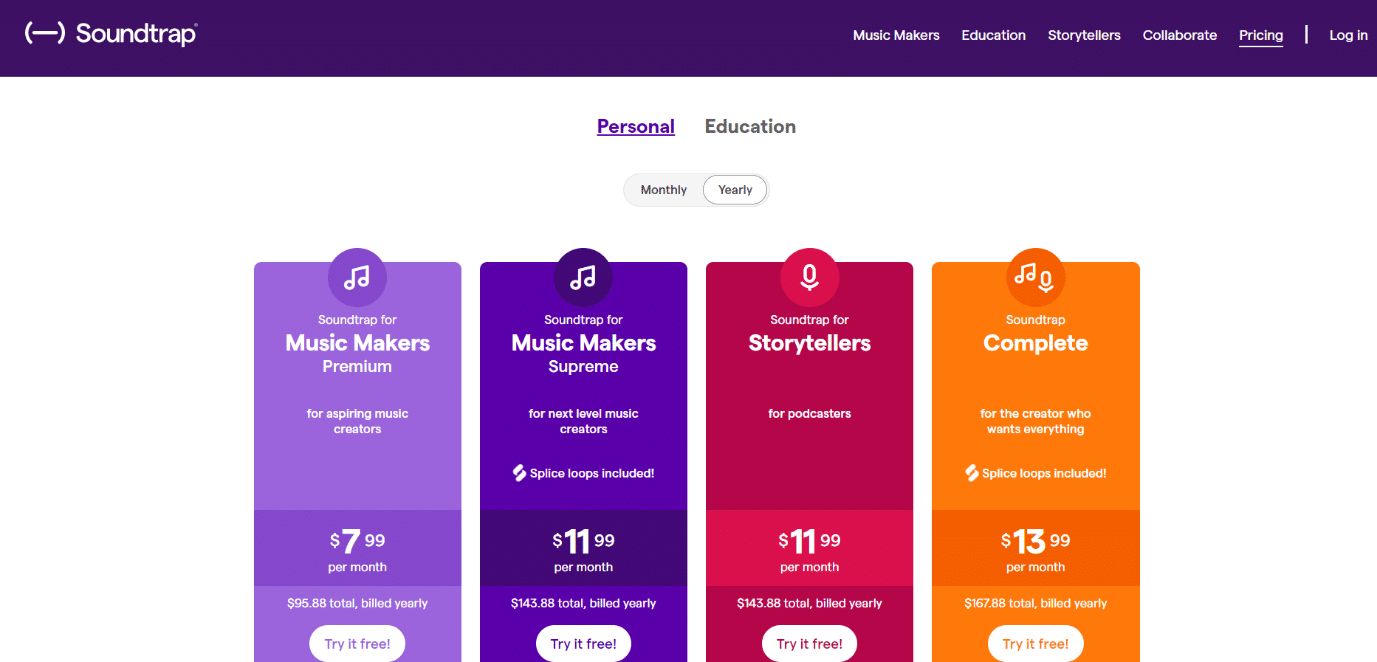Click "Splice loops included!" on Supreme card
1377x662 pixels.
(592, 473)
